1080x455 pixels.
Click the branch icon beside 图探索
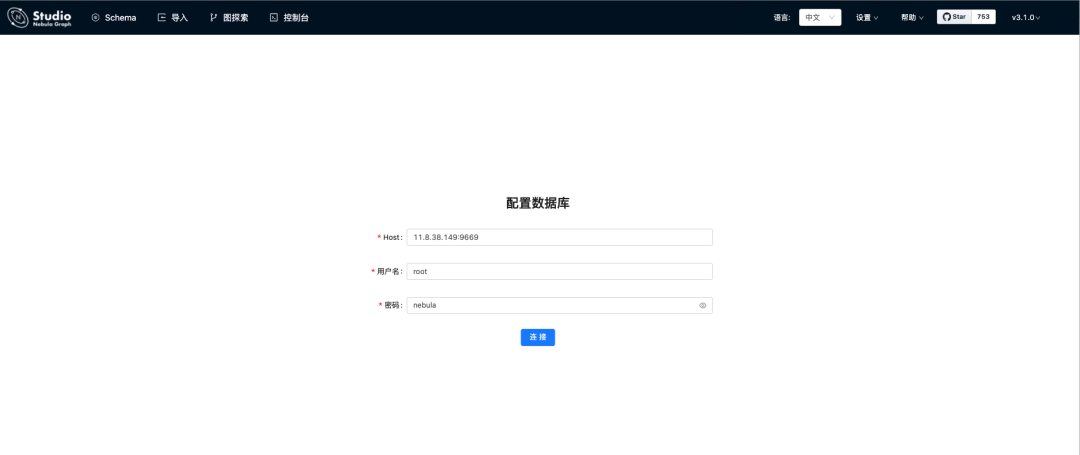tap(213, 18)
